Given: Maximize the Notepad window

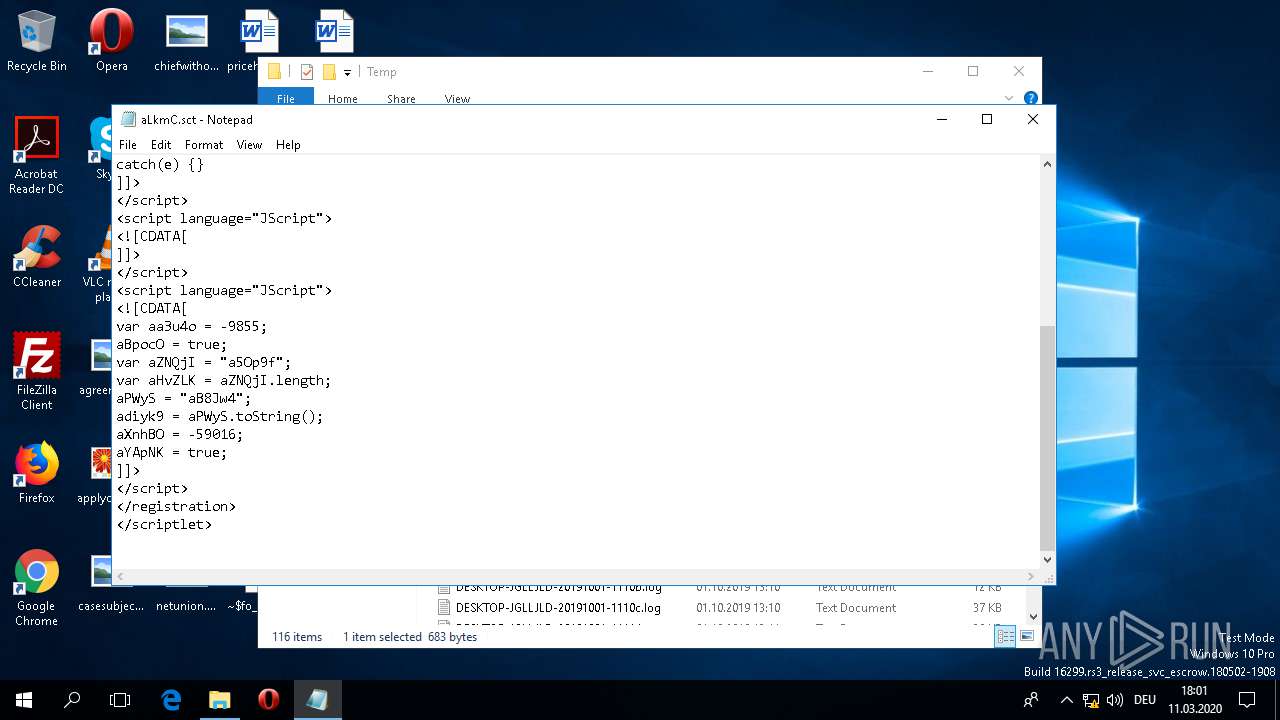Looking at the screenshot, I should tap(987, 119).
